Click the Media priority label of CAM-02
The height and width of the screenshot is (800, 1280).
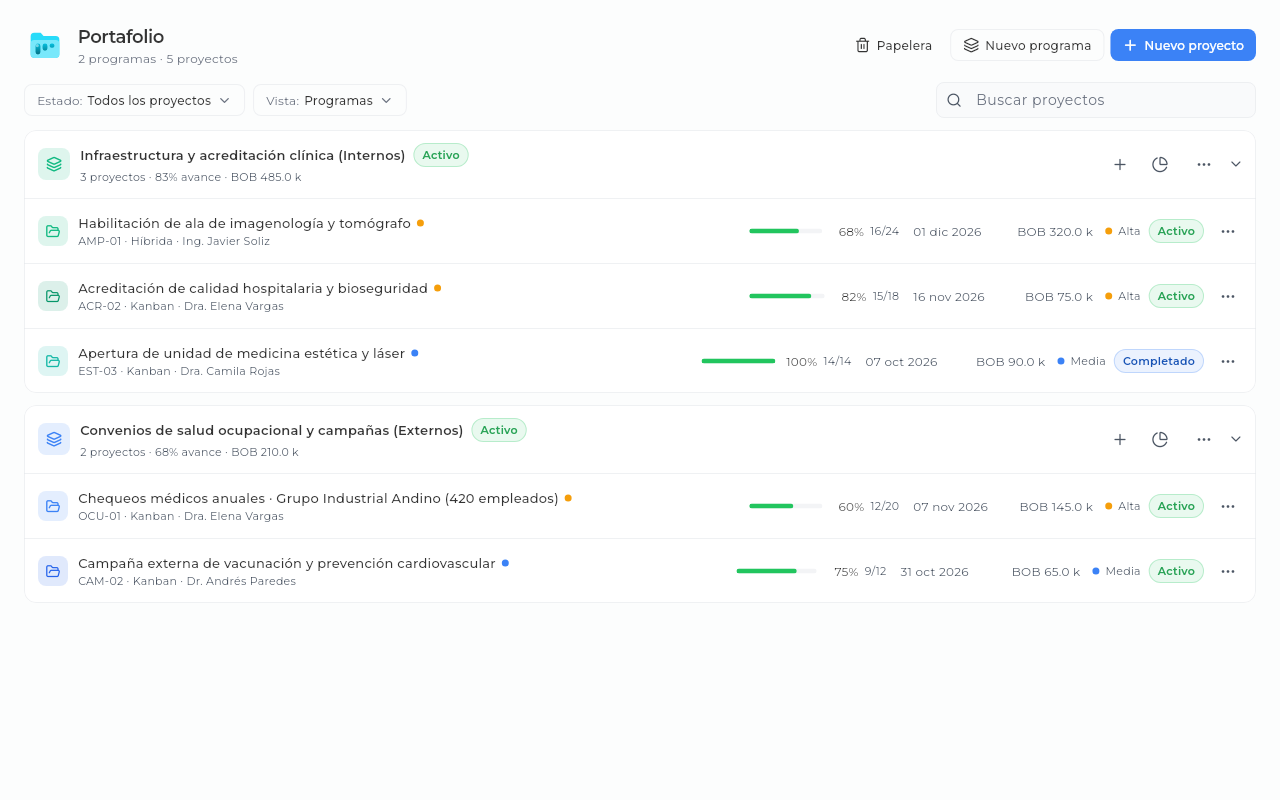tap(1122, 571)
